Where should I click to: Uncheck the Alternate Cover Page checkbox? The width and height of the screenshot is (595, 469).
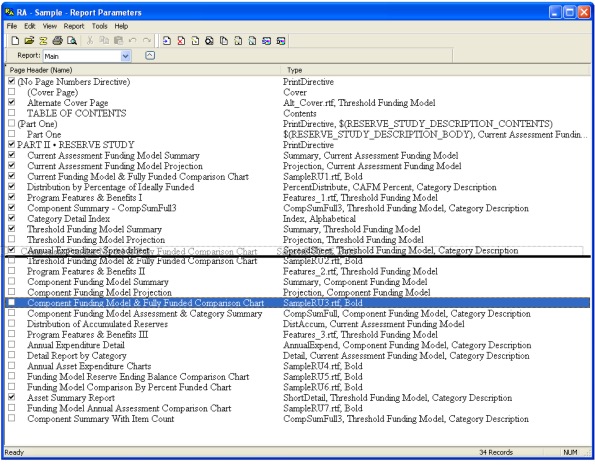pos(11,102)
